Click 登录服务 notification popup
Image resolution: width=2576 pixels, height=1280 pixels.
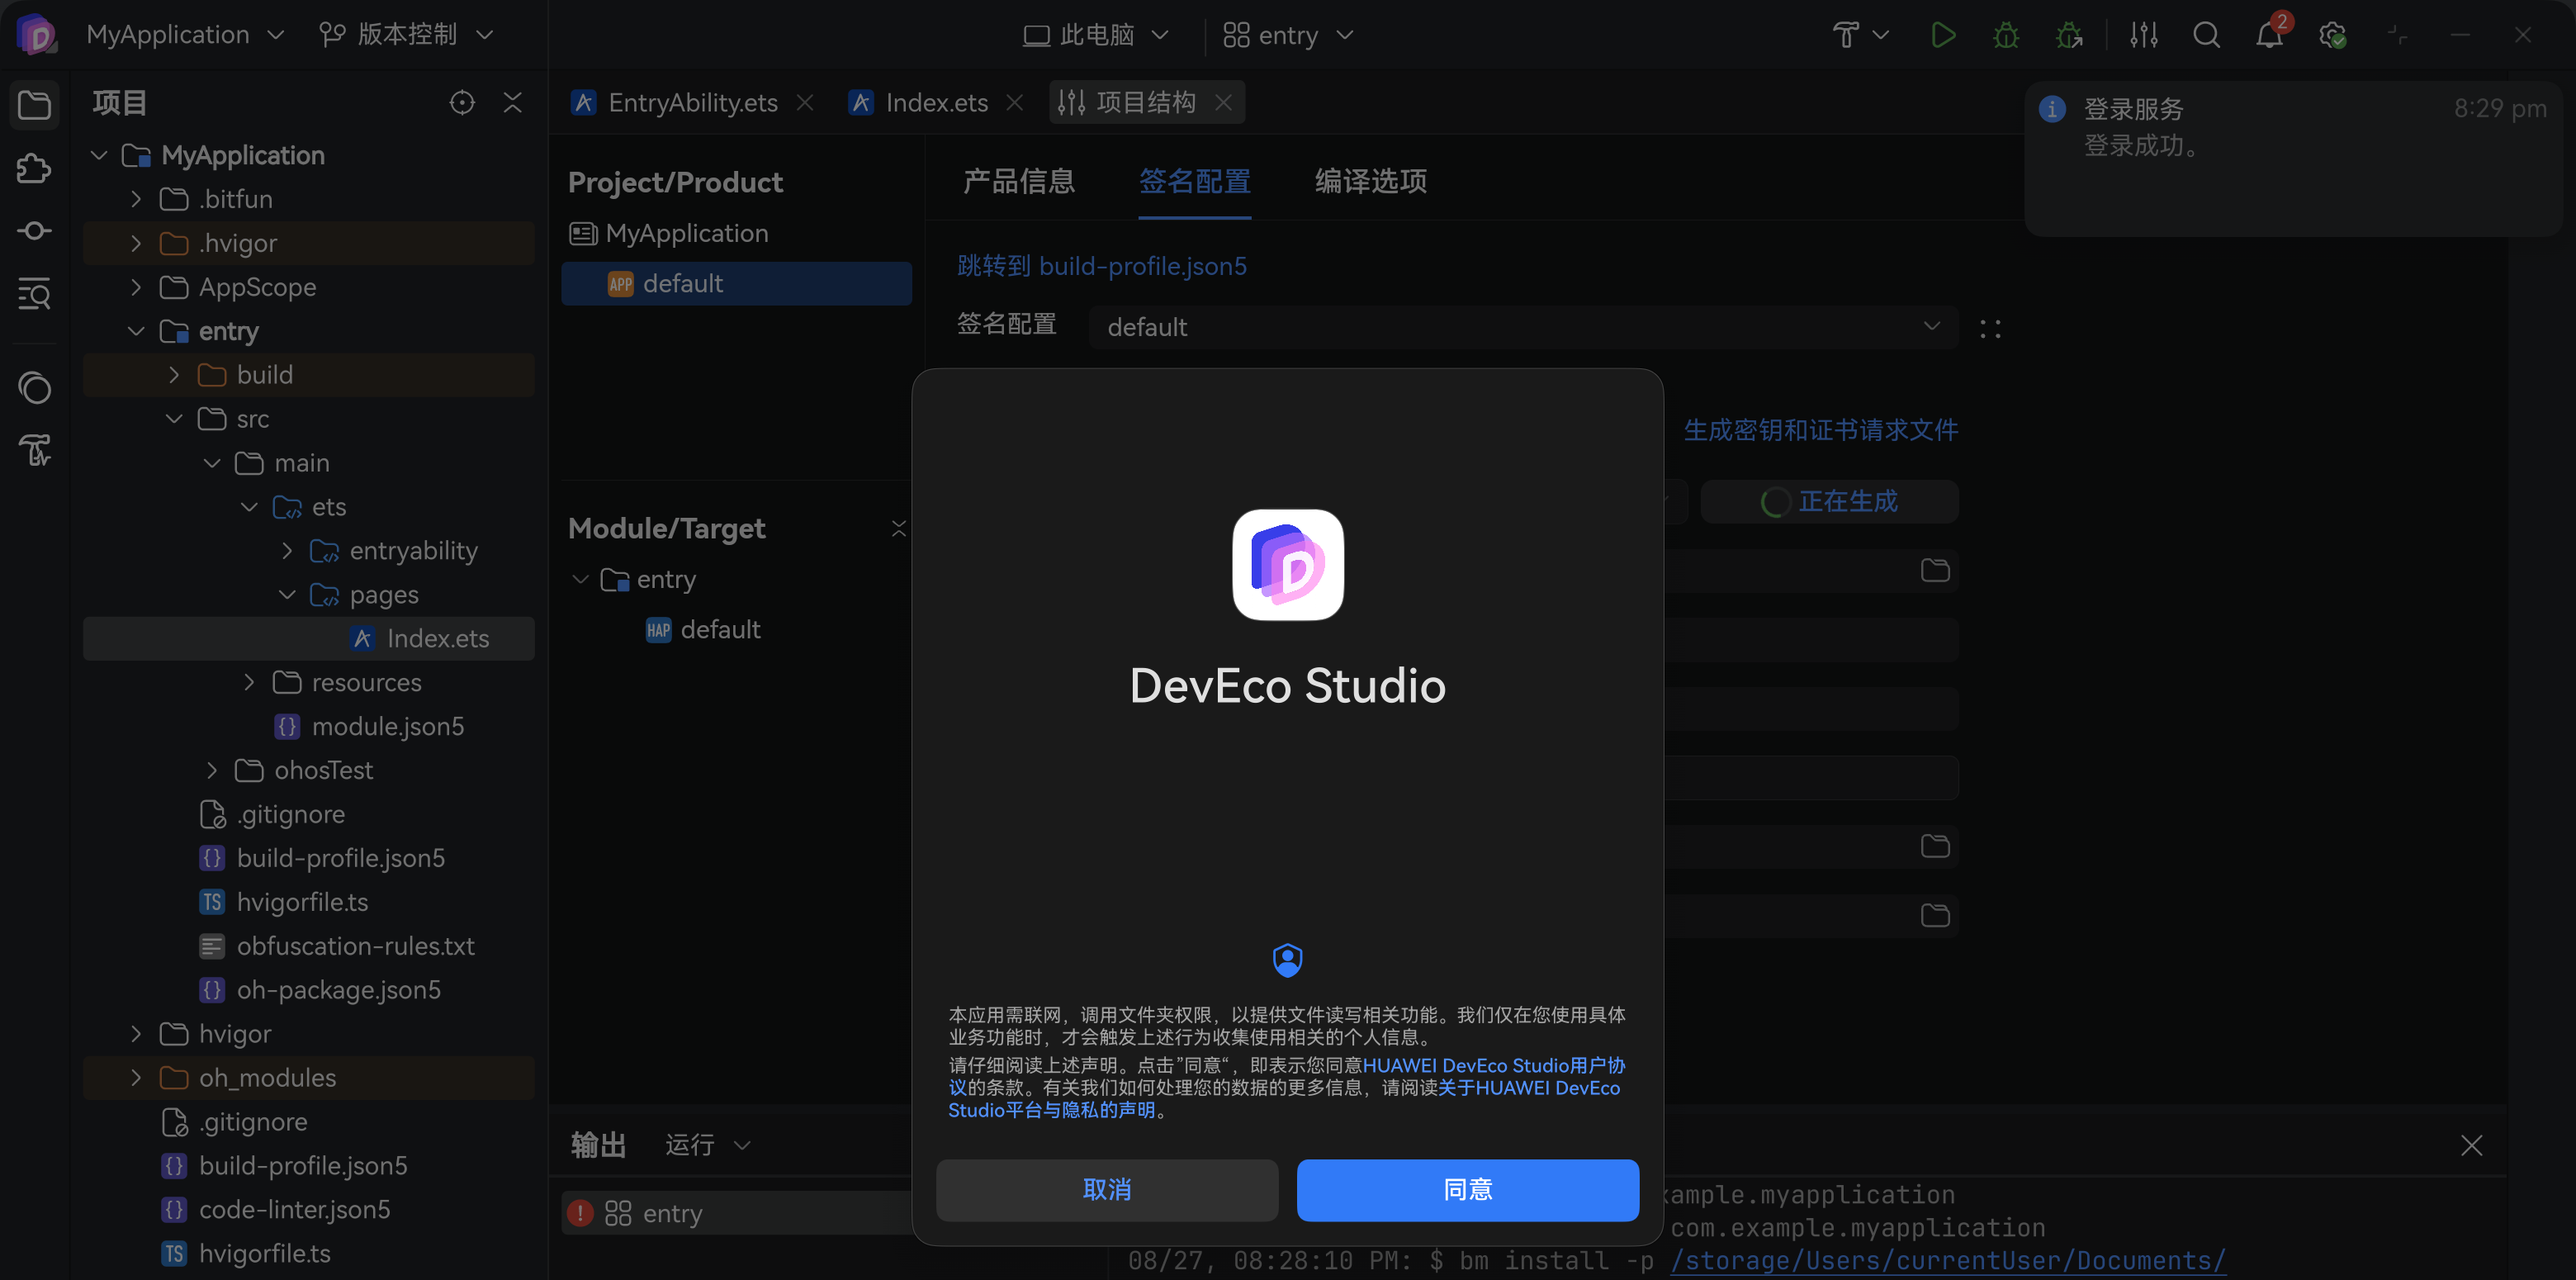pyautogui.click(x=2292, y=158)
